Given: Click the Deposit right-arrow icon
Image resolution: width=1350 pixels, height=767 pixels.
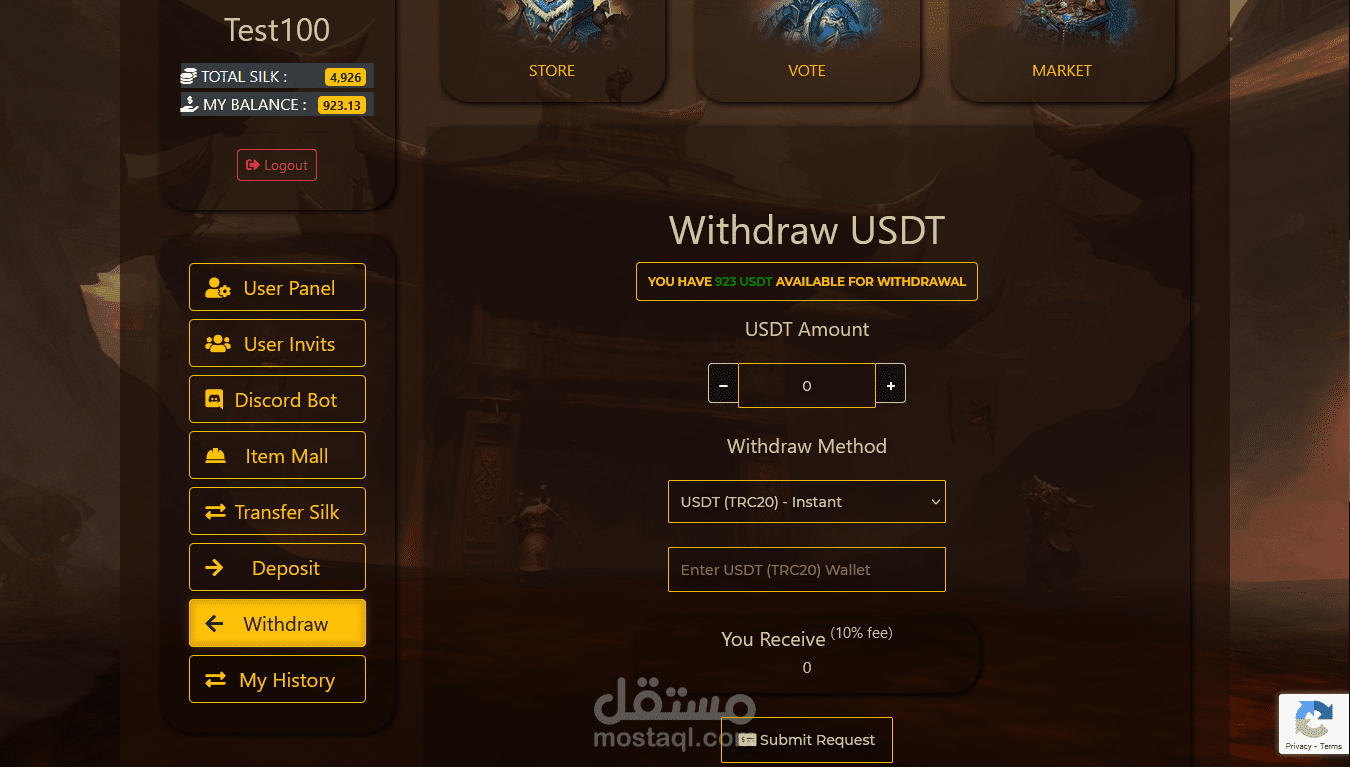Looking at the screenshot, I should tap(214, 568).
